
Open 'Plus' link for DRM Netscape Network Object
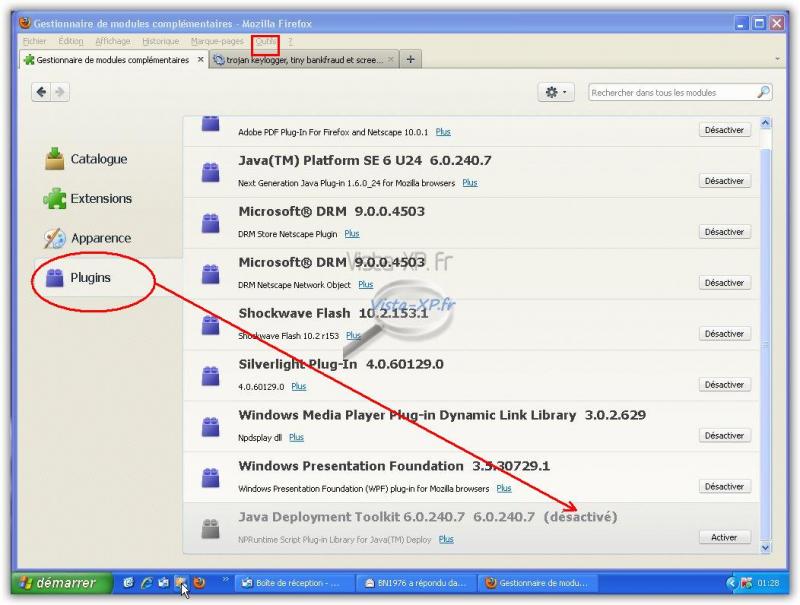[366, 285]
